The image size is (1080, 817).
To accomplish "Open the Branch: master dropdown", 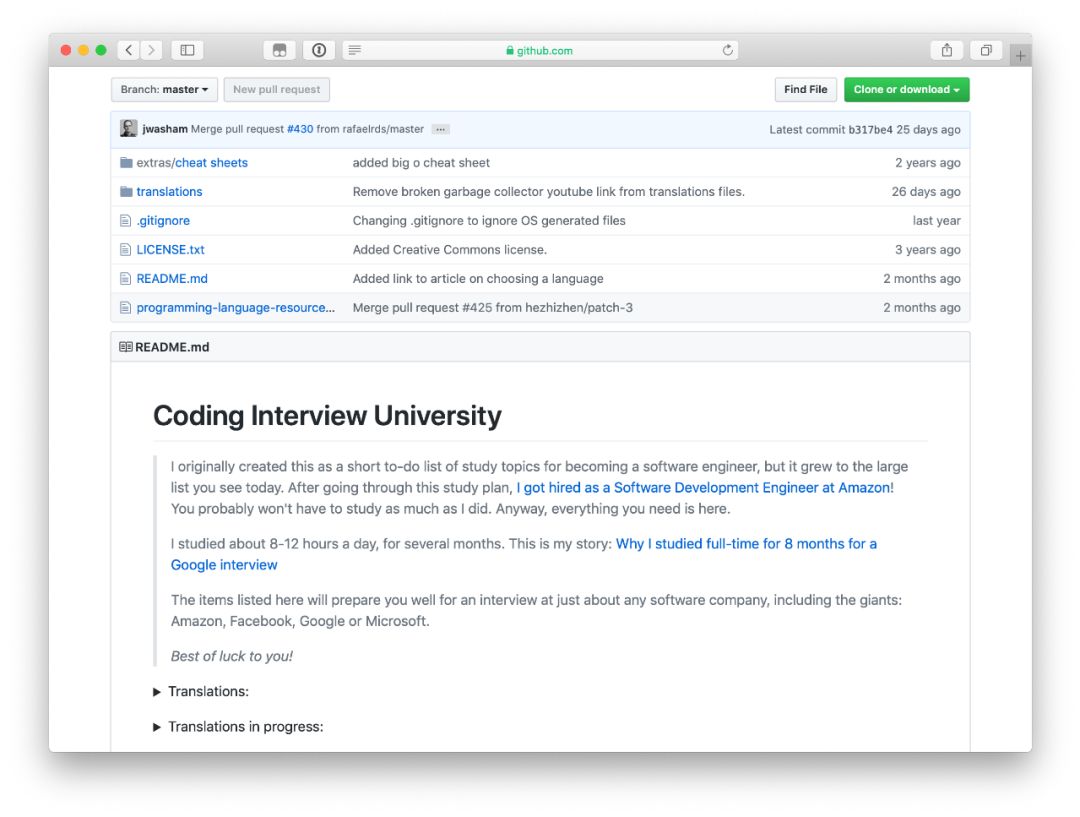I will pyautogui.click(x=164, y=90).
